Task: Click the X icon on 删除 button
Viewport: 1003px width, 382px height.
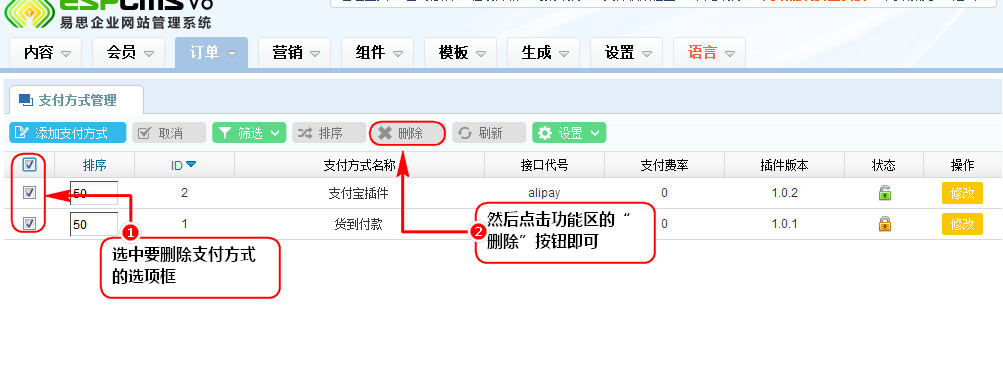Action: coord(384,133)
